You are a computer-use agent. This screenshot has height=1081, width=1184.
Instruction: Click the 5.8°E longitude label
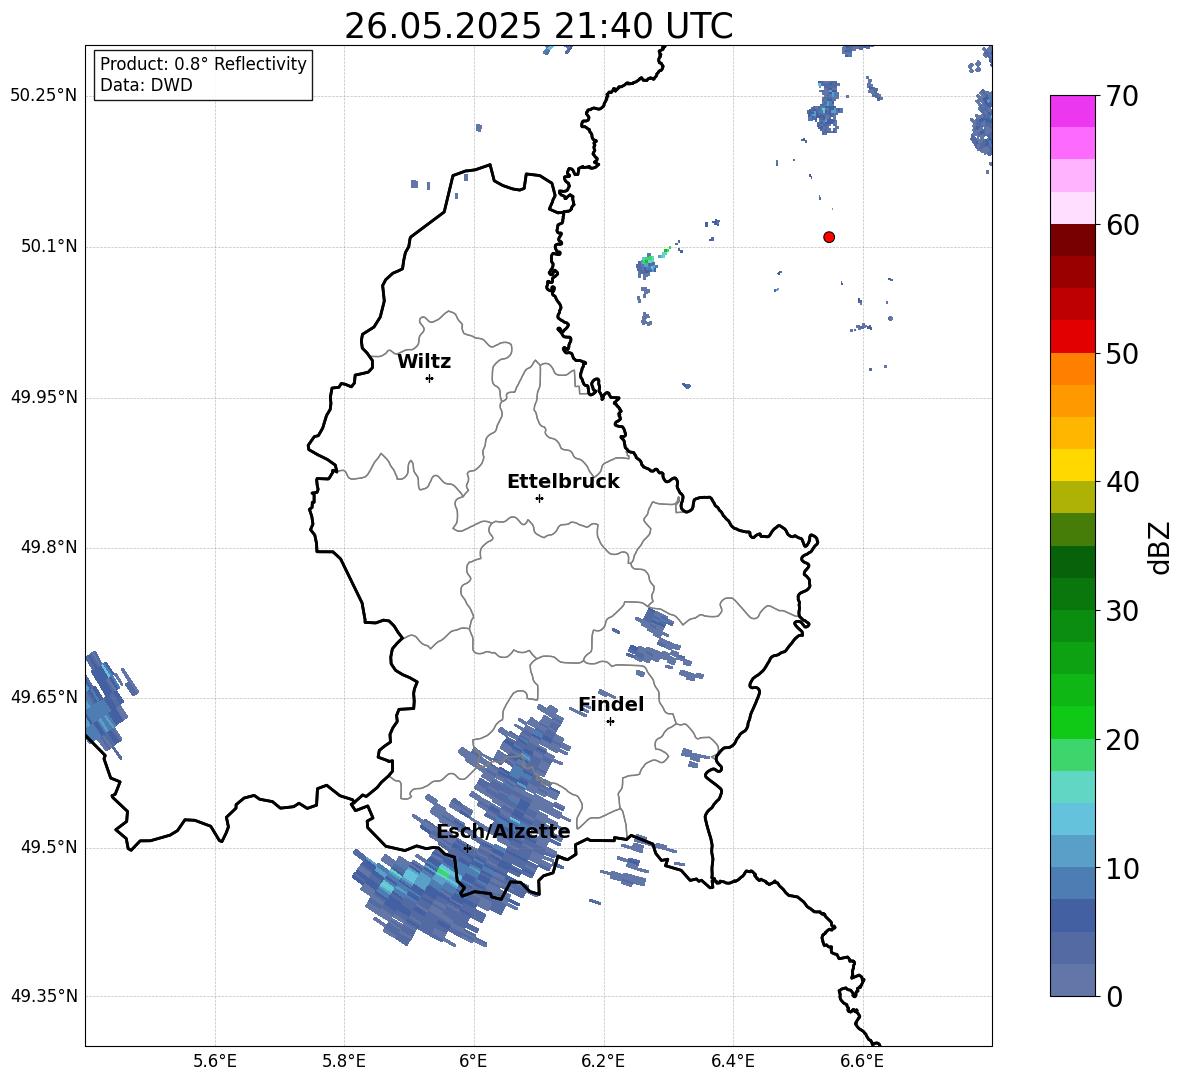[x=344, y=1061]
